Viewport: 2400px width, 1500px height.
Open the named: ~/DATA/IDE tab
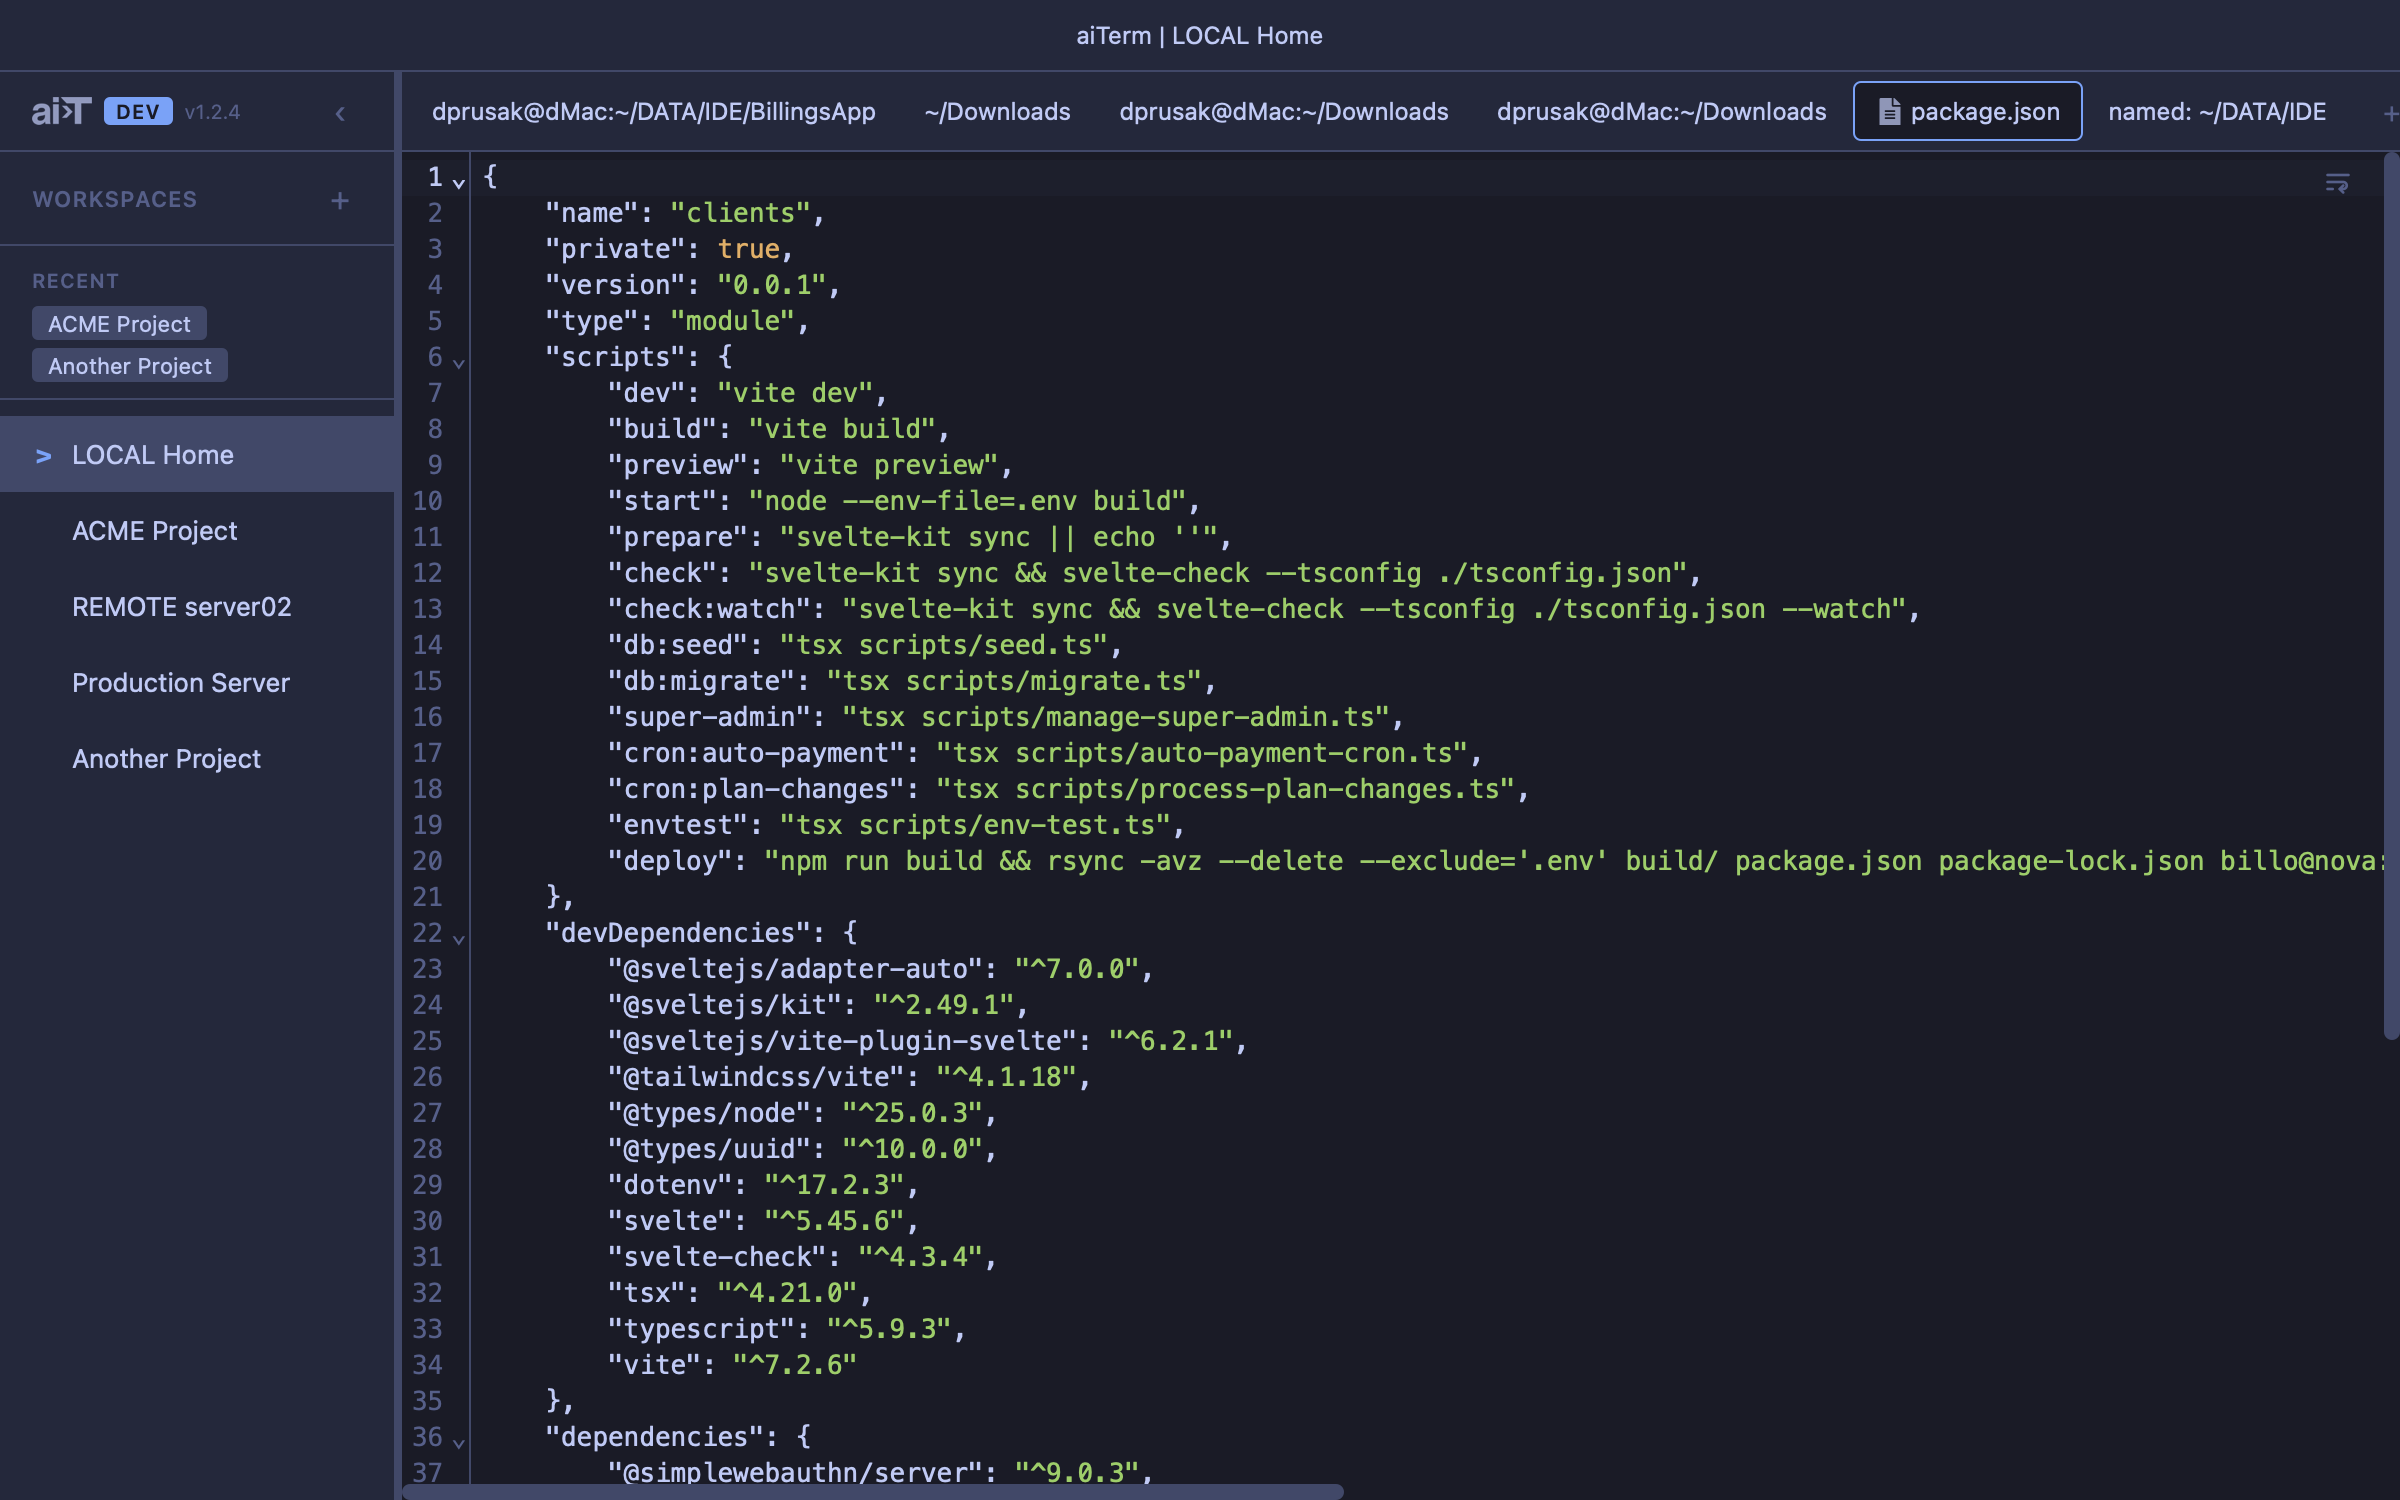pos(2218,111)
